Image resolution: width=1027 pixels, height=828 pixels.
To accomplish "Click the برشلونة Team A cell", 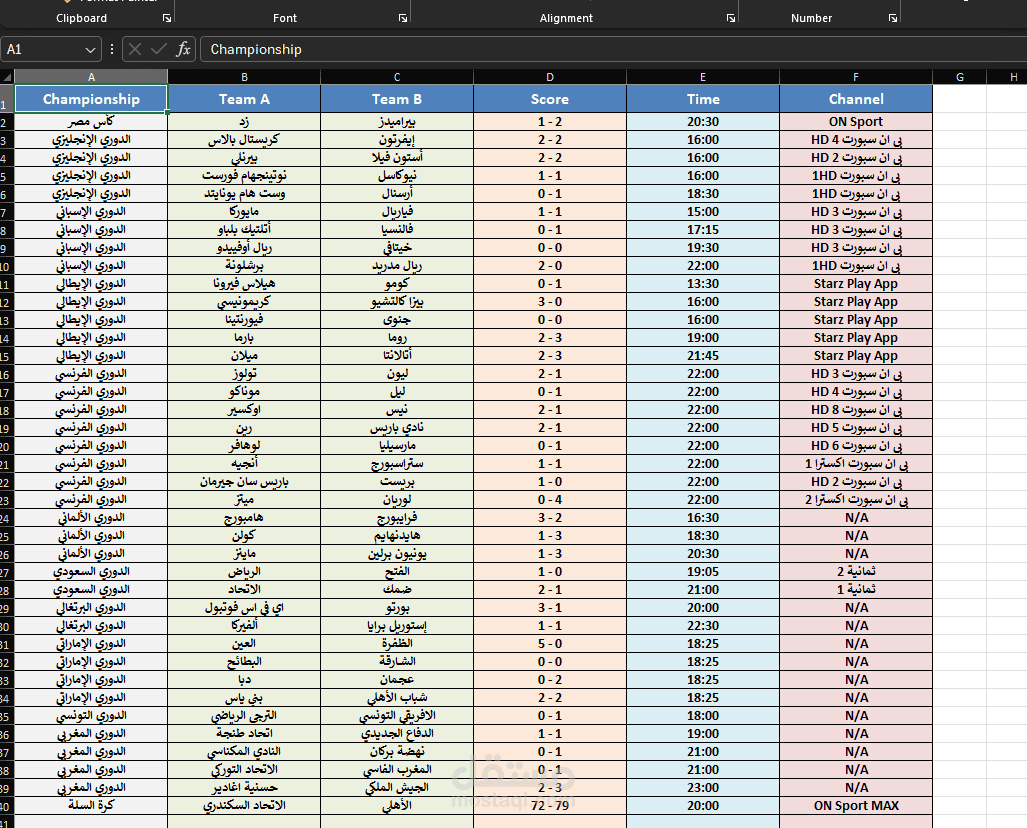I will [244, 266].
